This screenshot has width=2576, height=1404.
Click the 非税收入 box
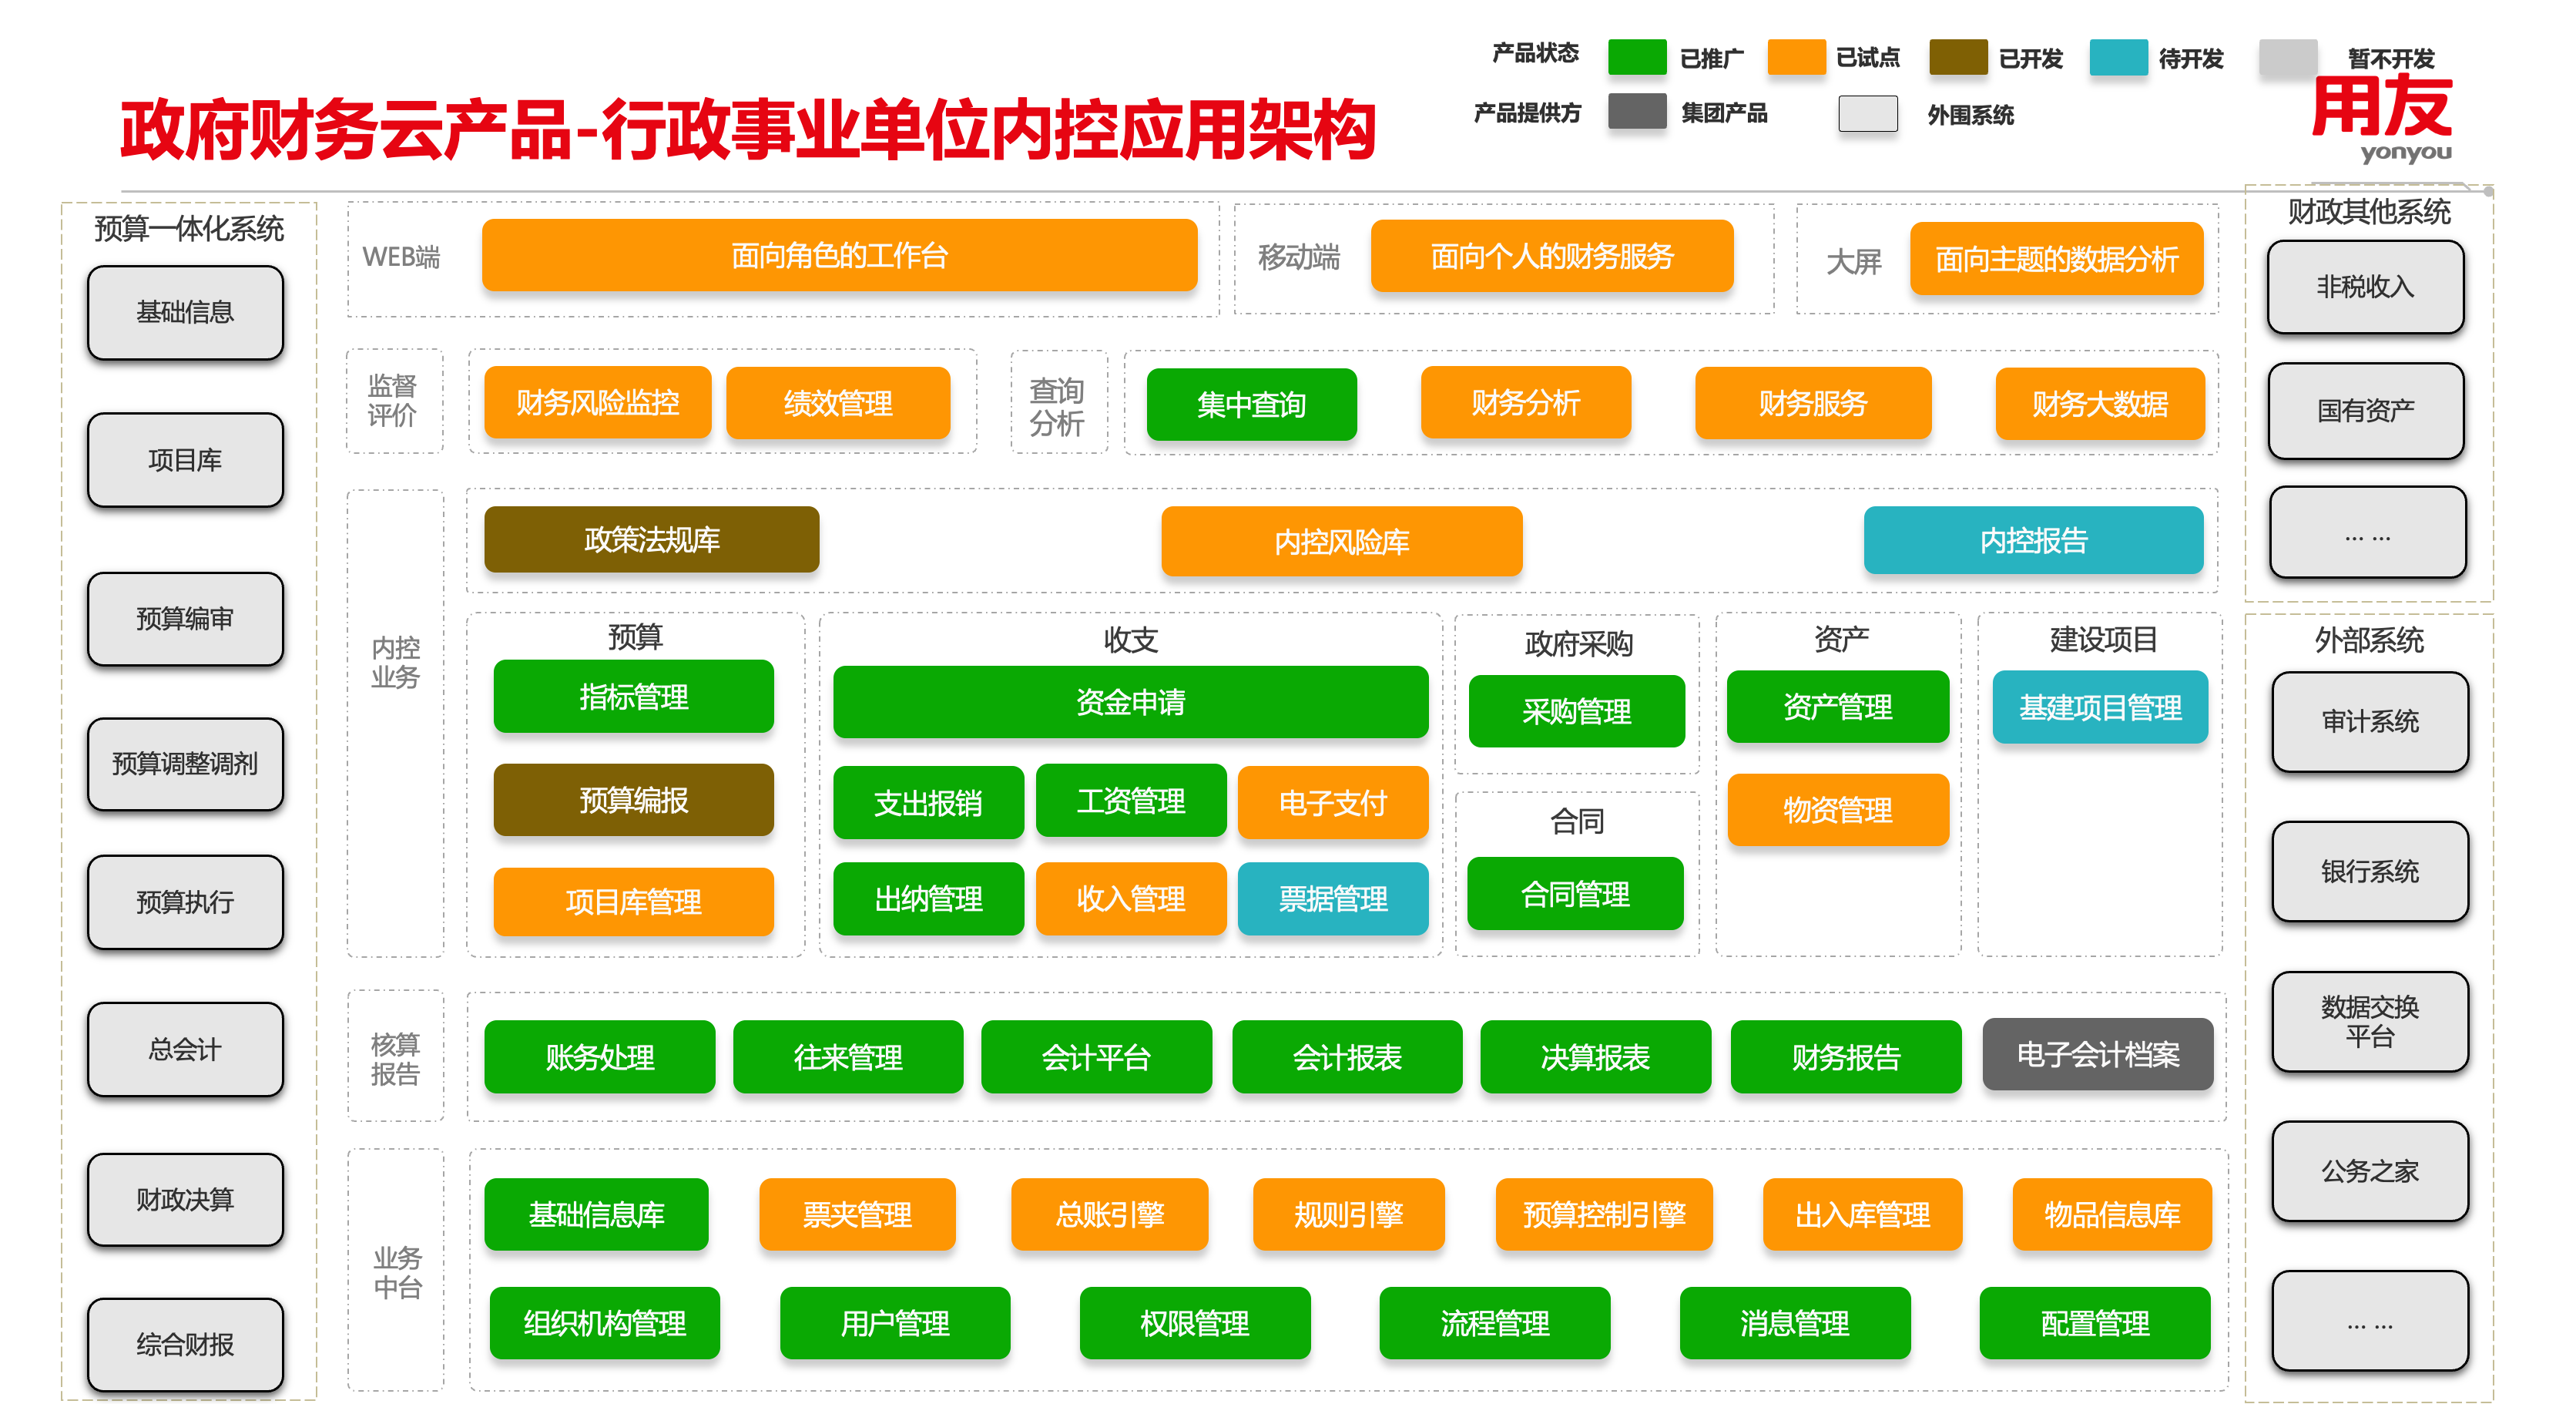2365,286
